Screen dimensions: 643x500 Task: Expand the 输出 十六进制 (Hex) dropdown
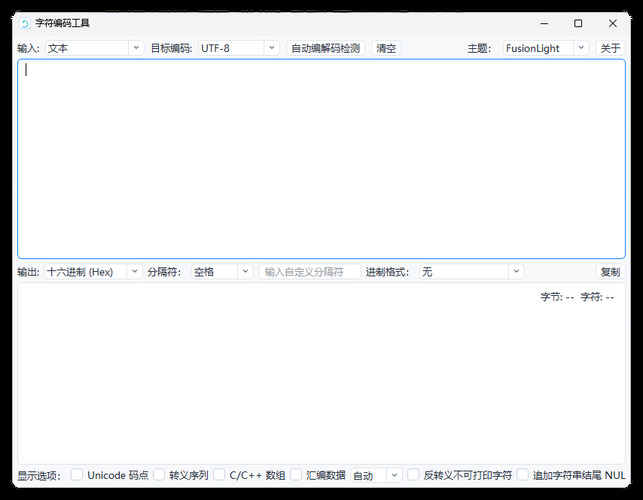click(93, 271)
